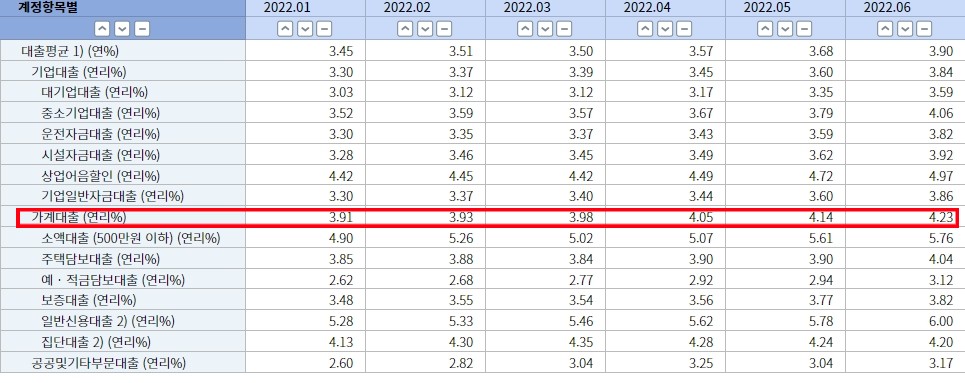Click the 2022.02 column header
The width and height of the screenshot is (965, 383).
[406, 8]
